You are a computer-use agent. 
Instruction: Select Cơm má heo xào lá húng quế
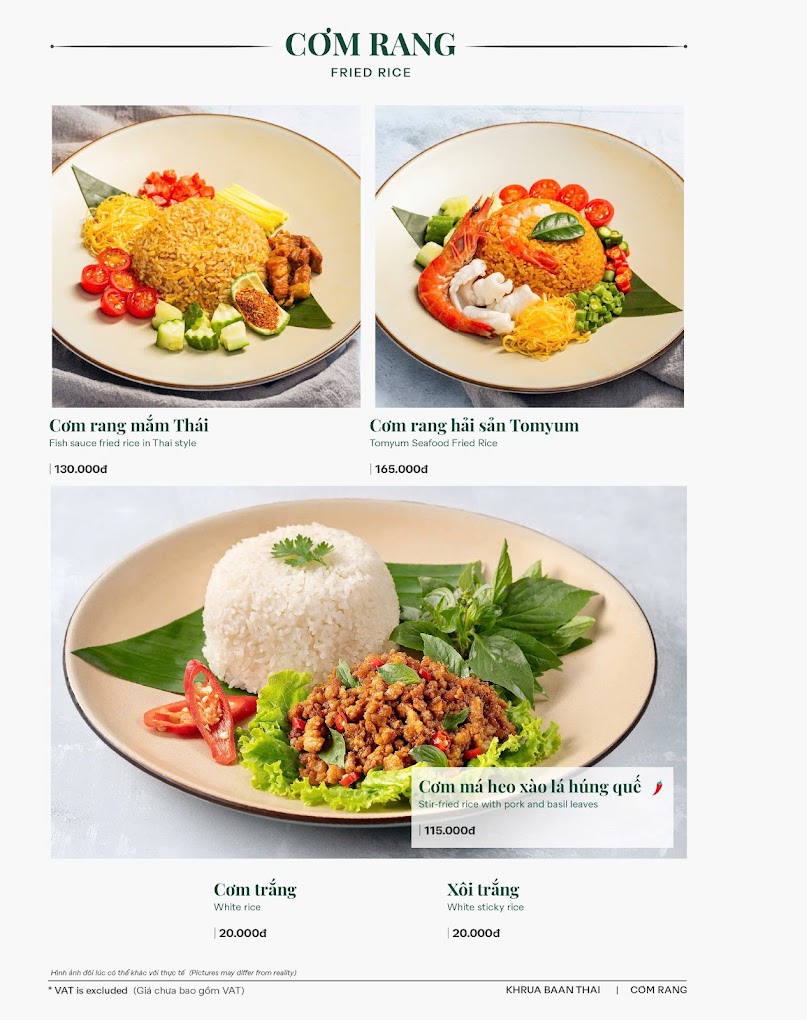(529, 786)
